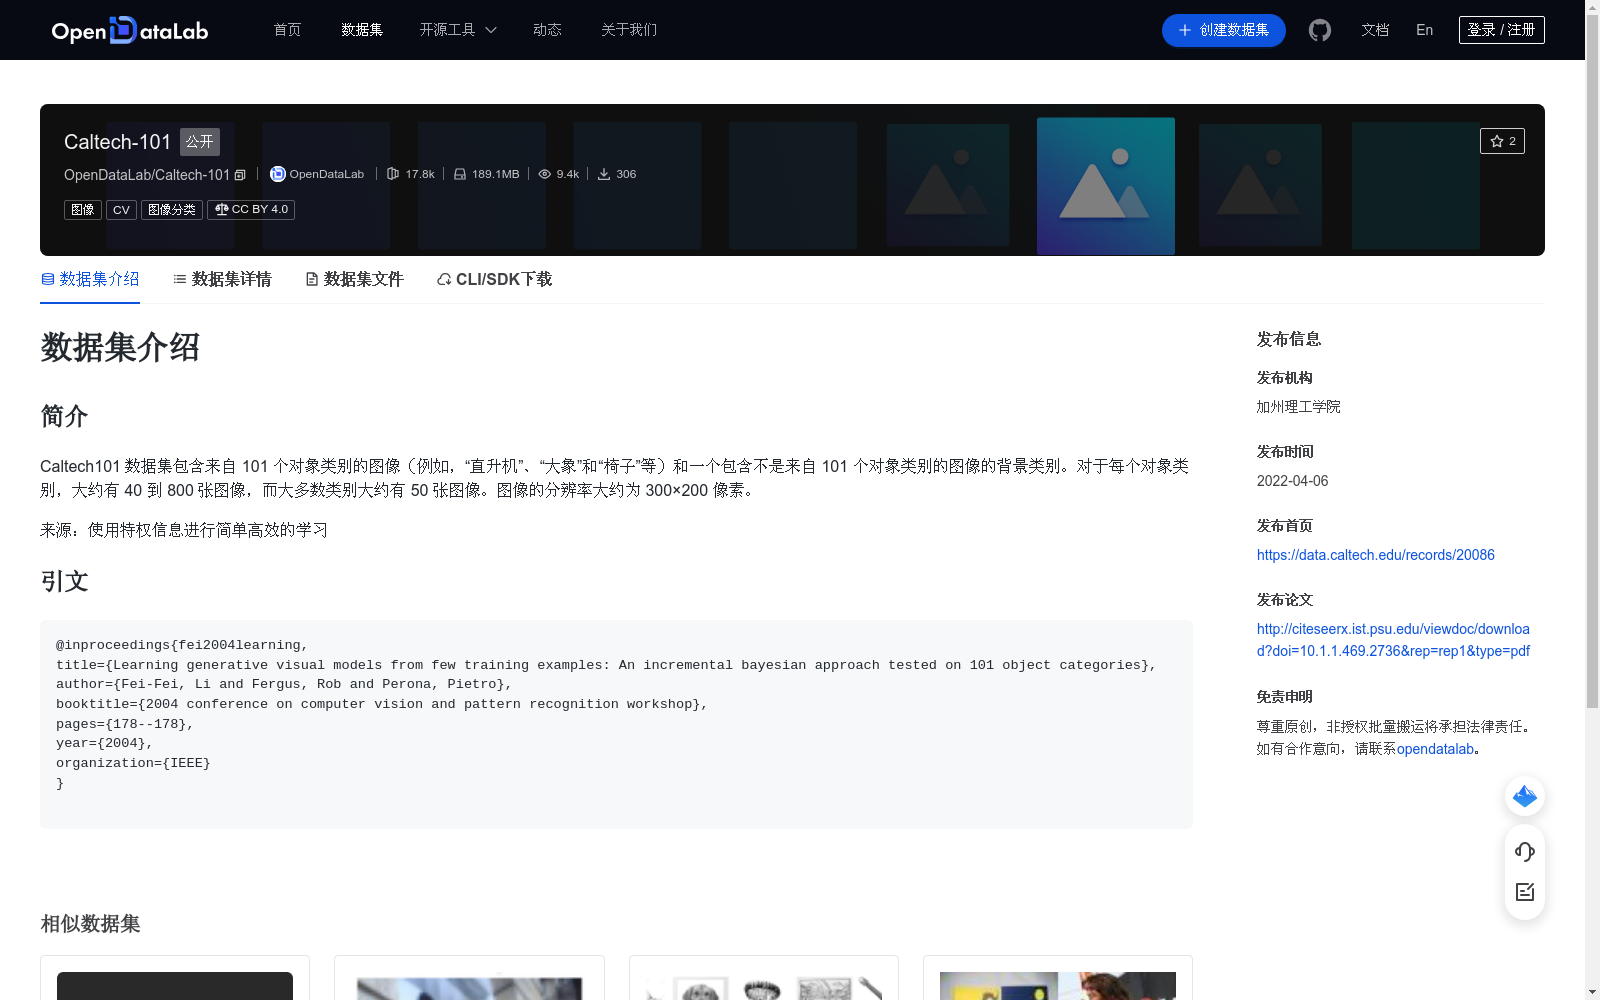
Task: Open 数据集 navigation item
Action: 362,30
